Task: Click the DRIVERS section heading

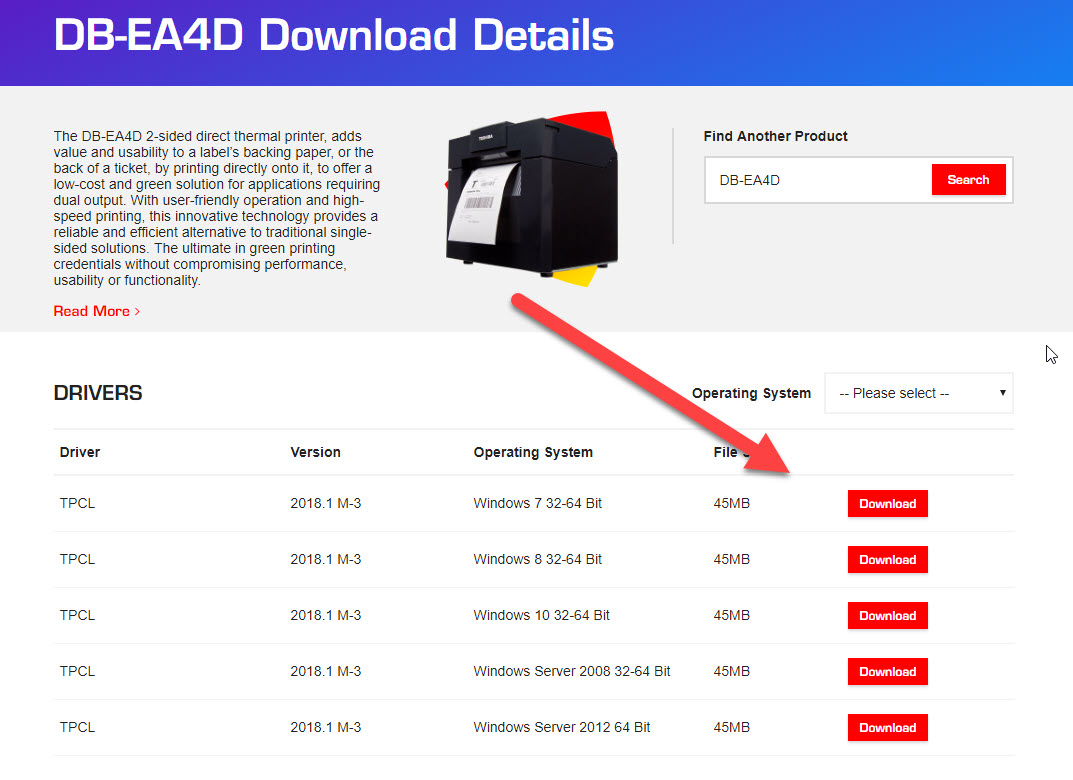Action: click(98, 393)
